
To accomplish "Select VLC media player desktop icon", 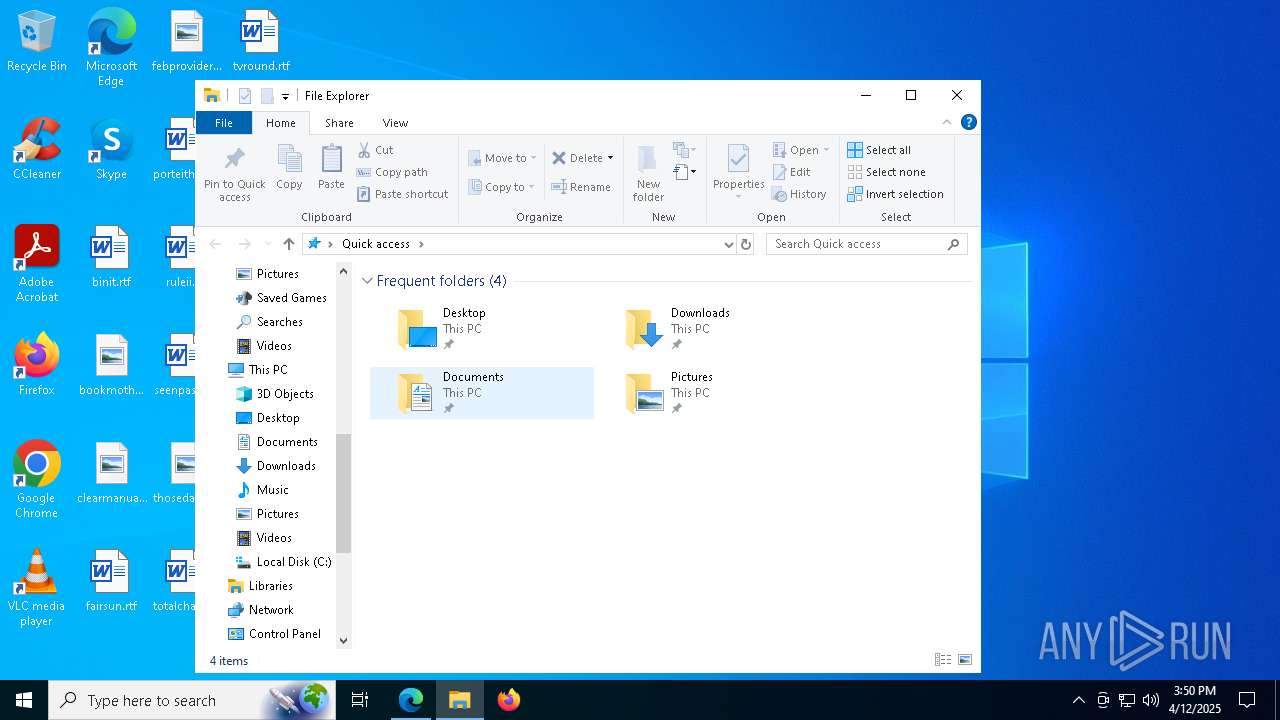I will [x=37, y=588].
